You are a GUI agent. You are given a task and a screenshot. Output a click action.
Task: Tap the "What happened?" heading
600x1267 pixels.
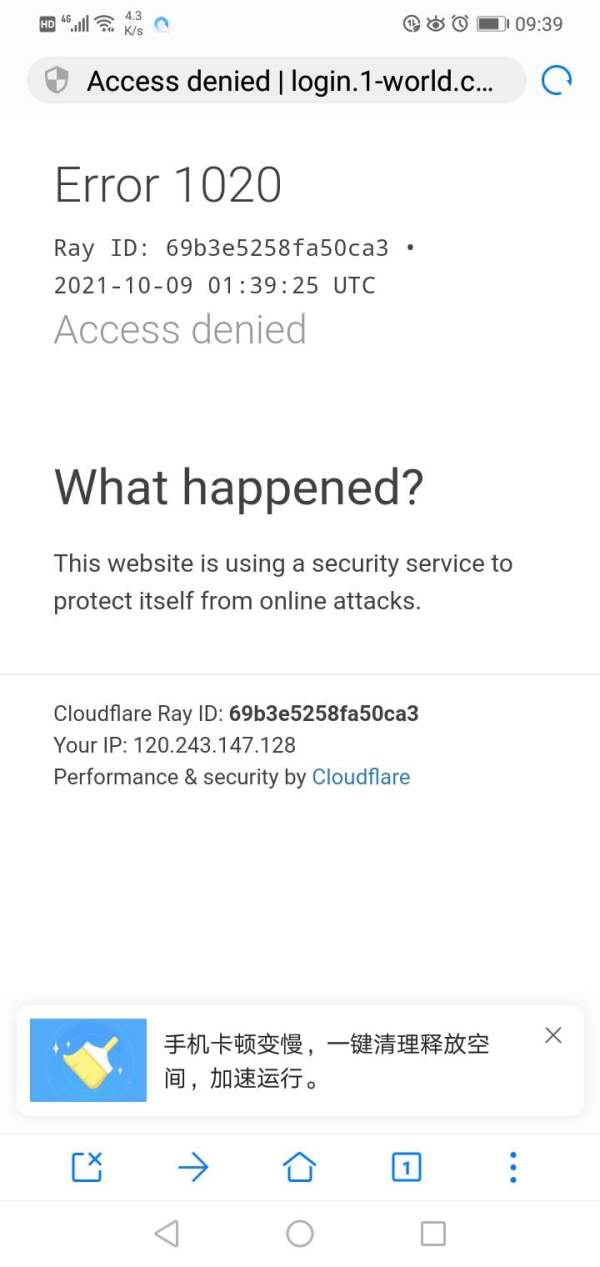click(239, 487)
